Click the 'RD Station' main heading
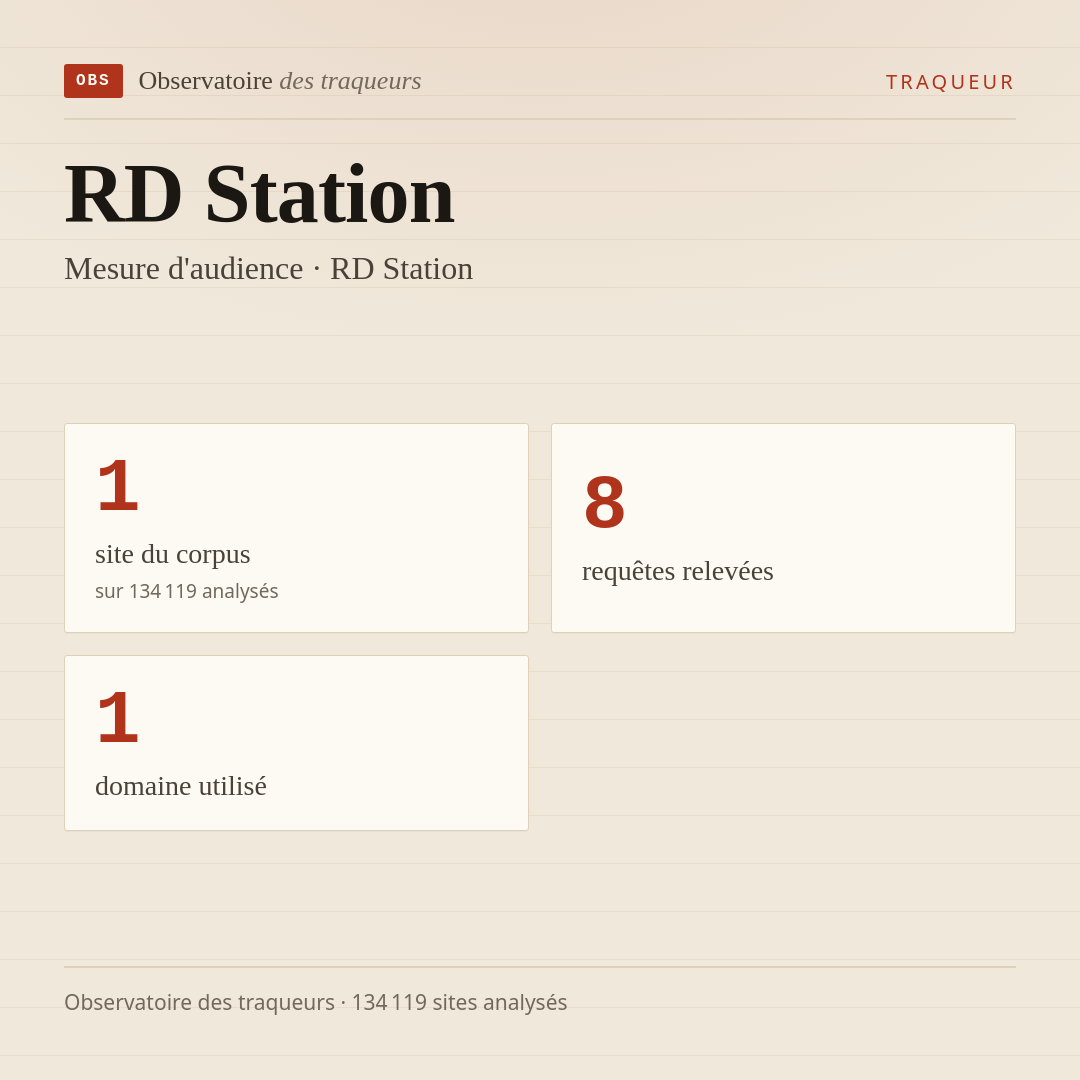The width and height of the screenshot is (1080, 1080). pos(260,194)
